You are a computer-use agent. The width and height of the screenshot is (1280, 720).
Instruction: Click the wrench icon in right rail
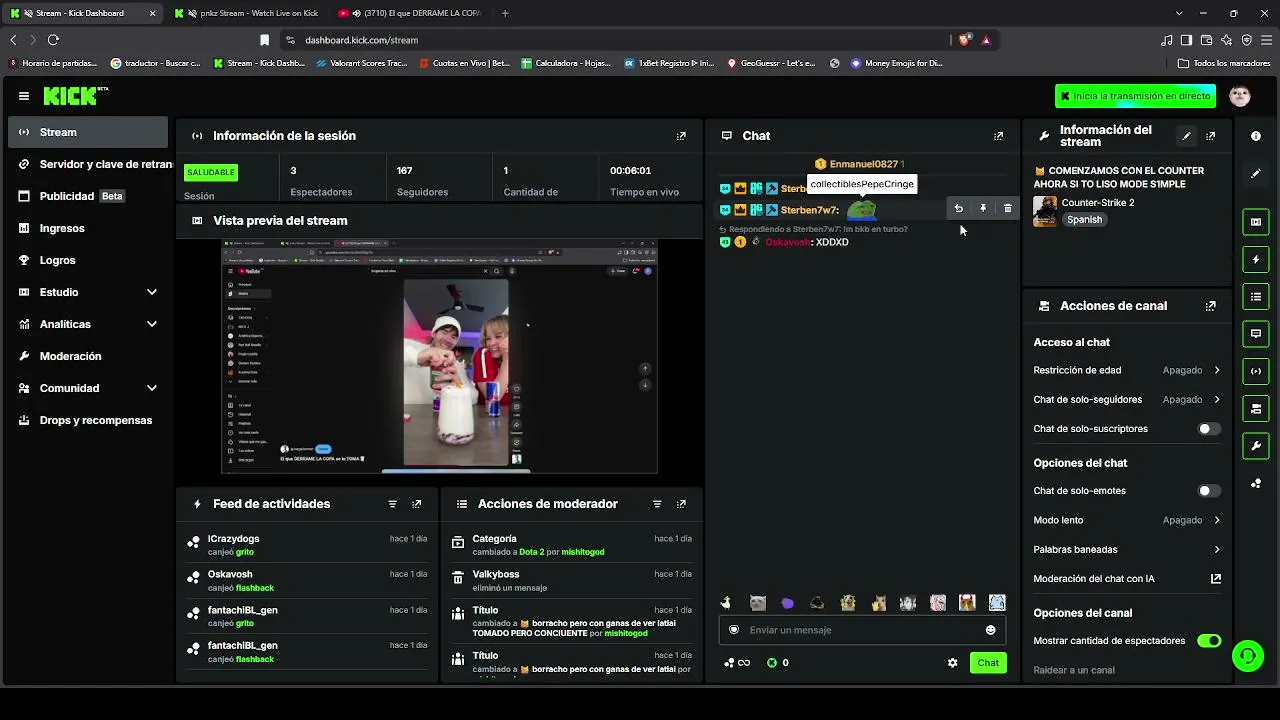(1256, 446)
